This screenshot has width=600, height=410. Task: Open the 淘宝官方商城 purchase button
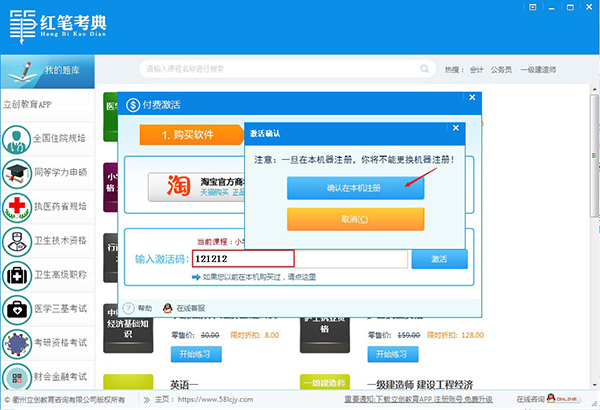pos(196,187)
